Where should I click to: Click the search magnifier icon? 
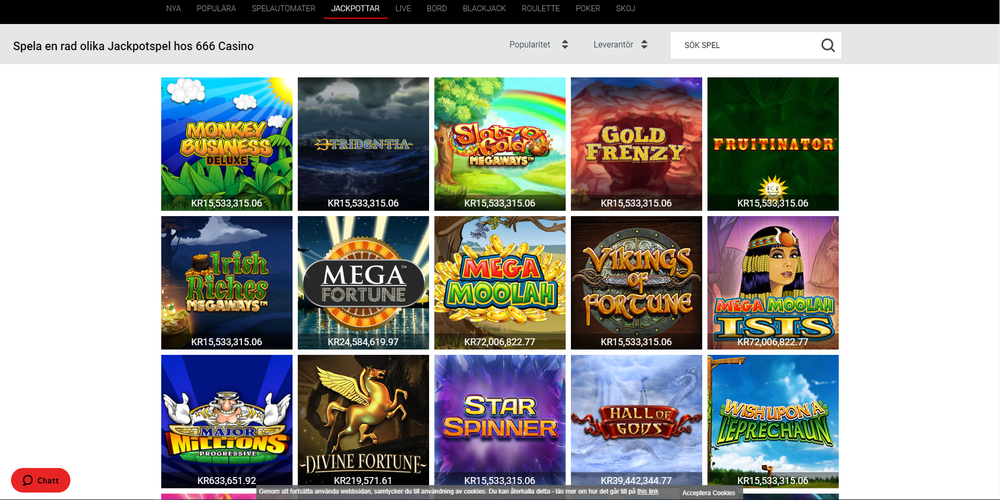[828, 45]
